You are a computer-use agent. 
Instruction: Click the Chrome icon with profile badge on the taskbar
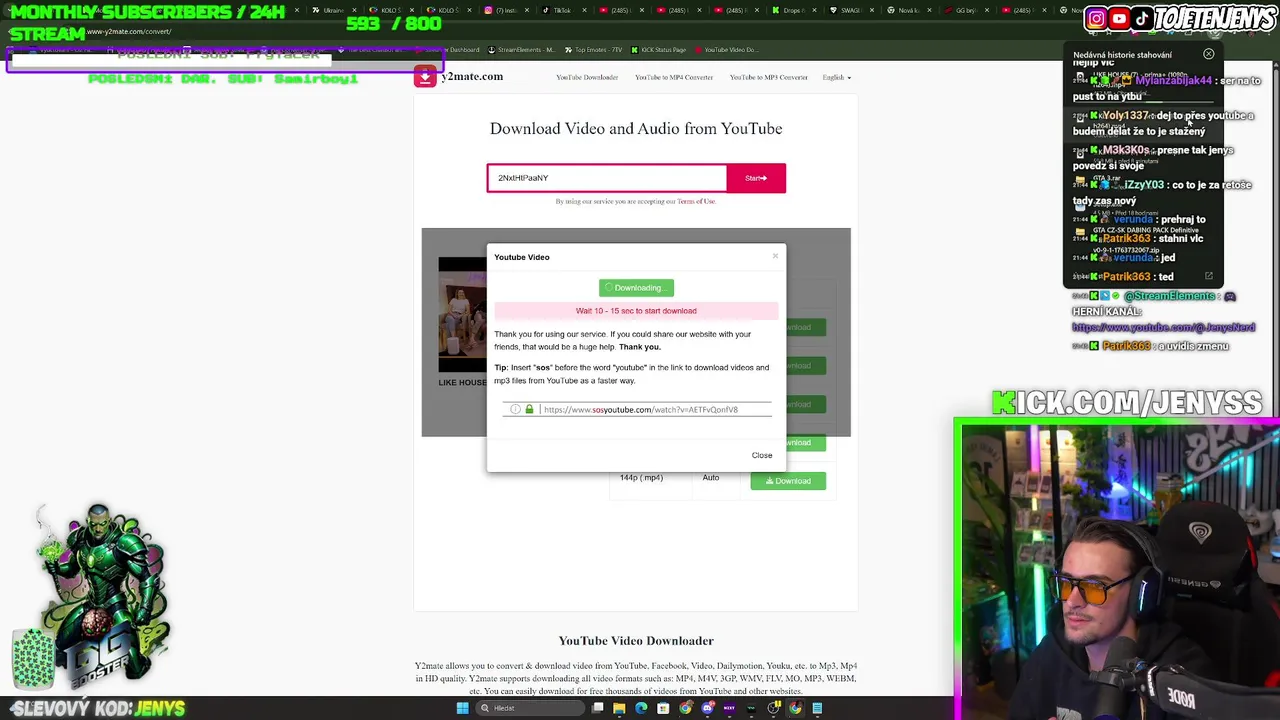(685, 708)
